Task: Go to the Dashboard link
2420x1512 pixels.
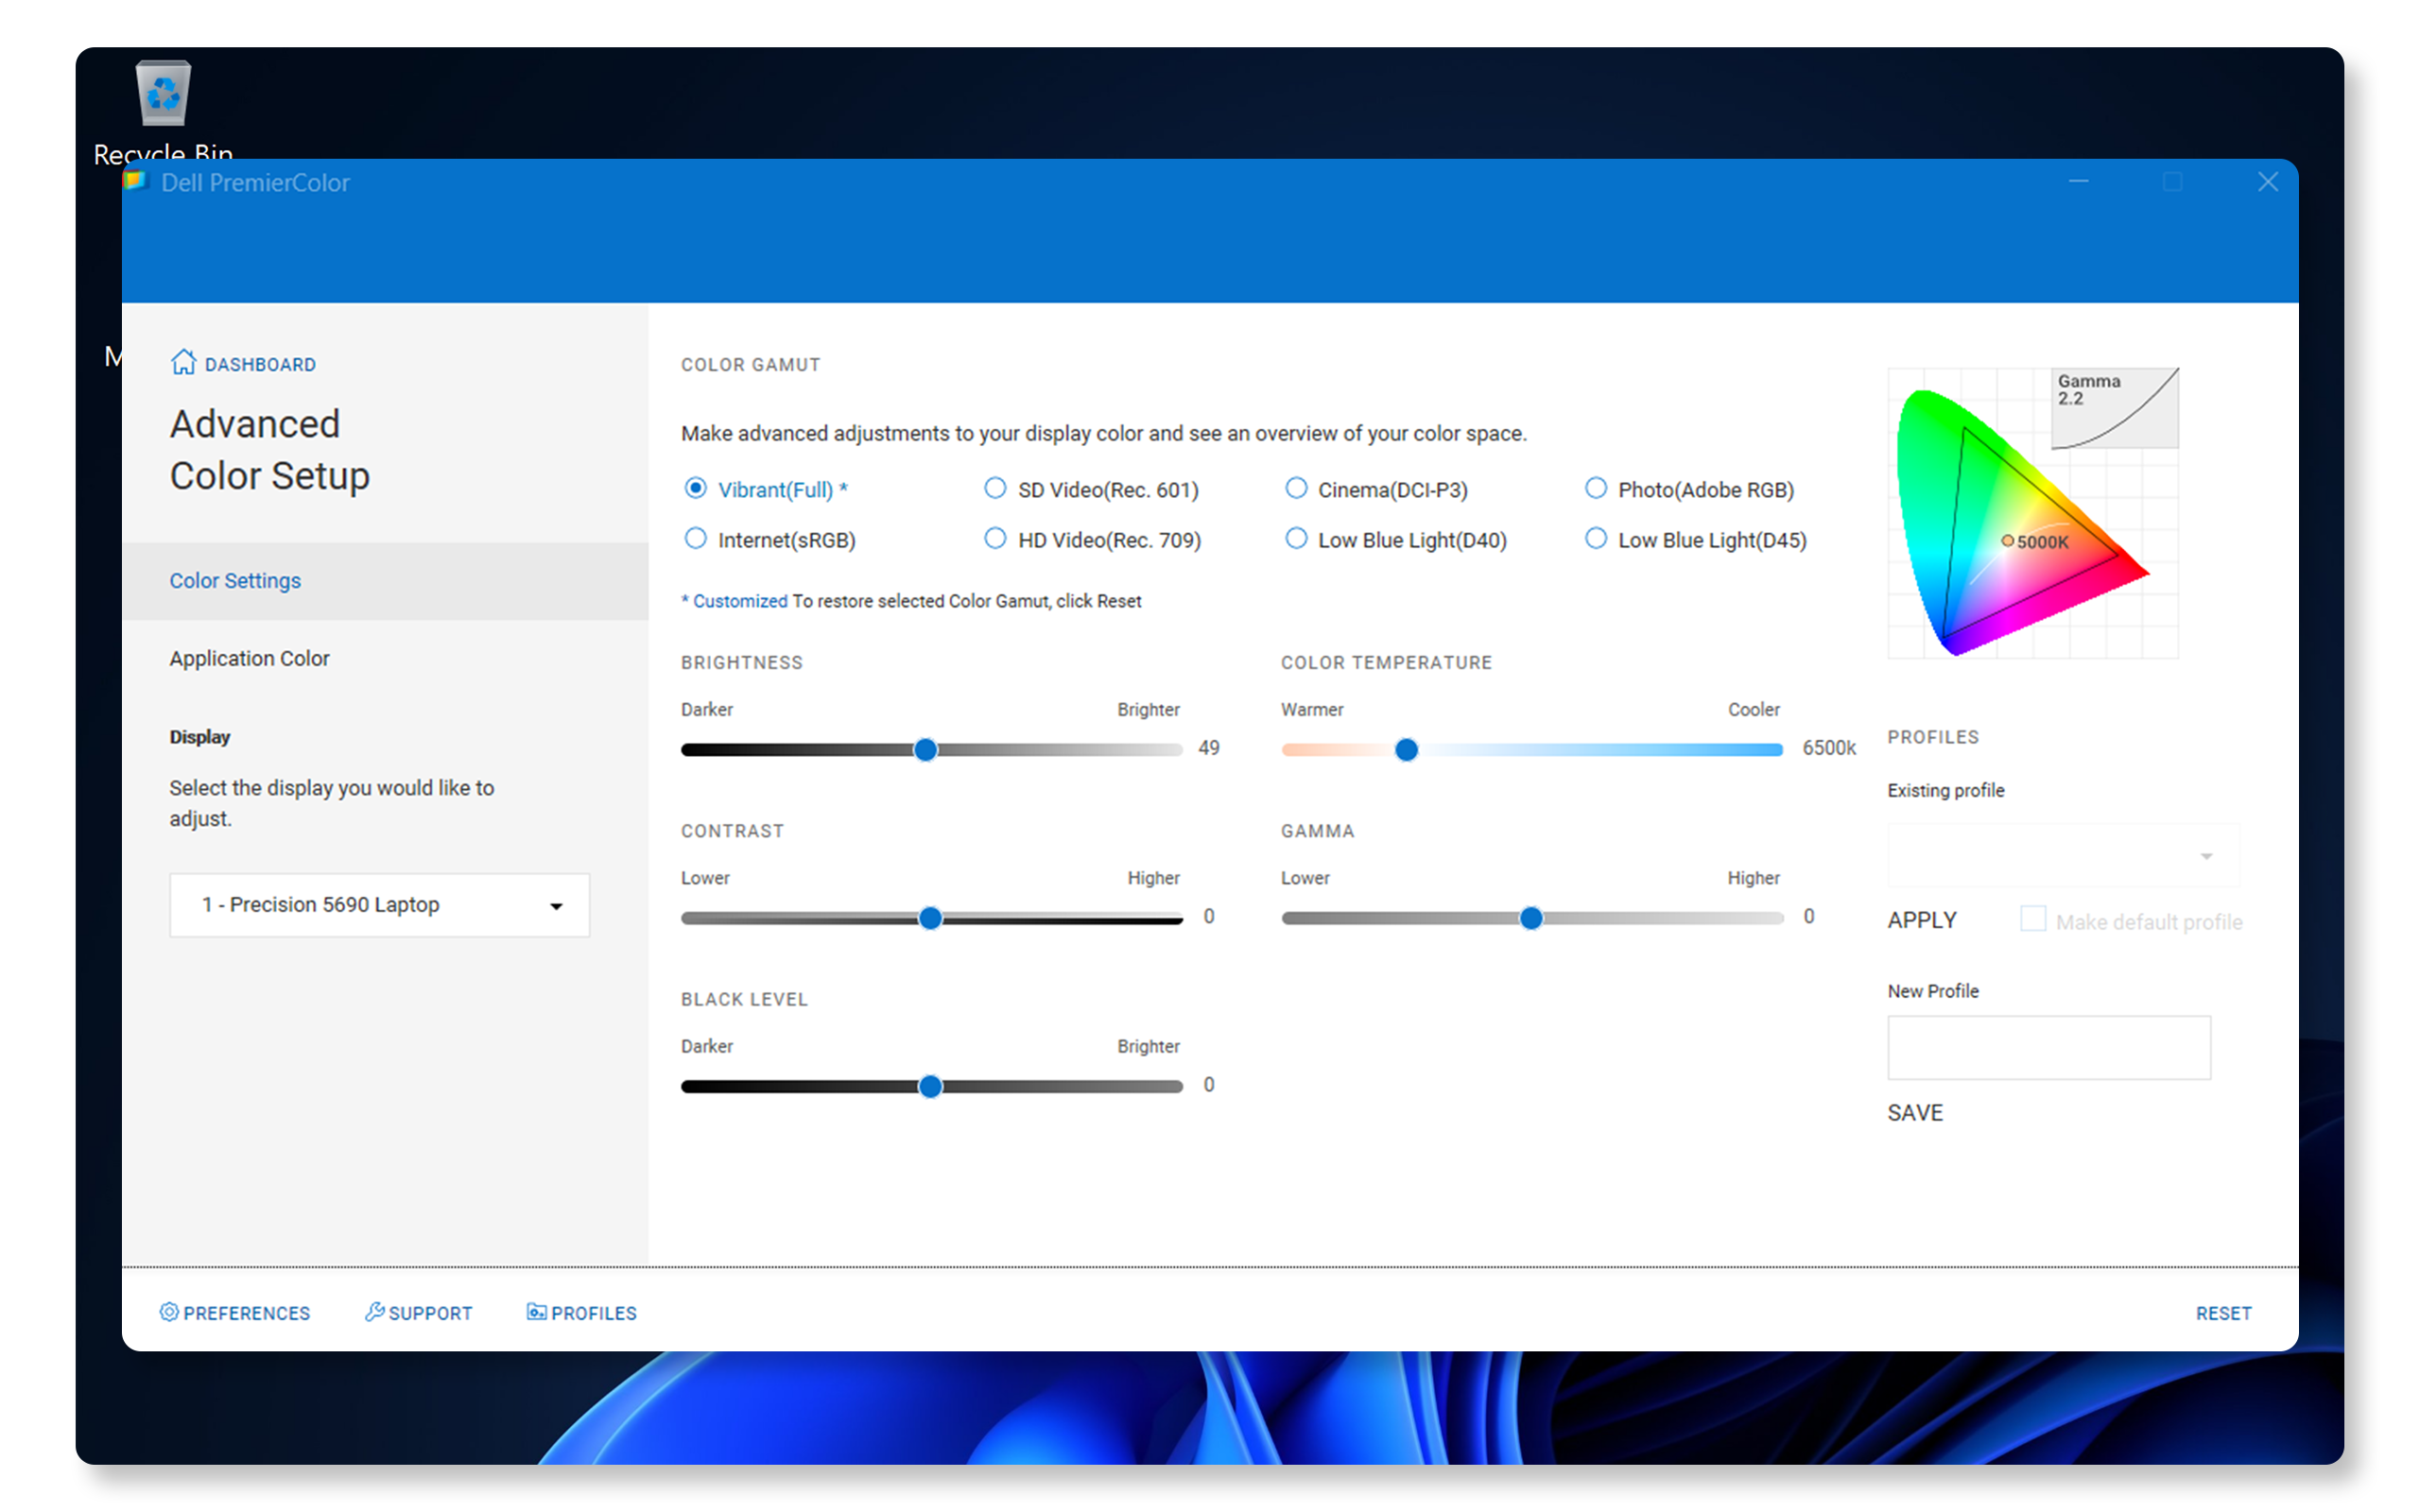Action: pos(260,365)
